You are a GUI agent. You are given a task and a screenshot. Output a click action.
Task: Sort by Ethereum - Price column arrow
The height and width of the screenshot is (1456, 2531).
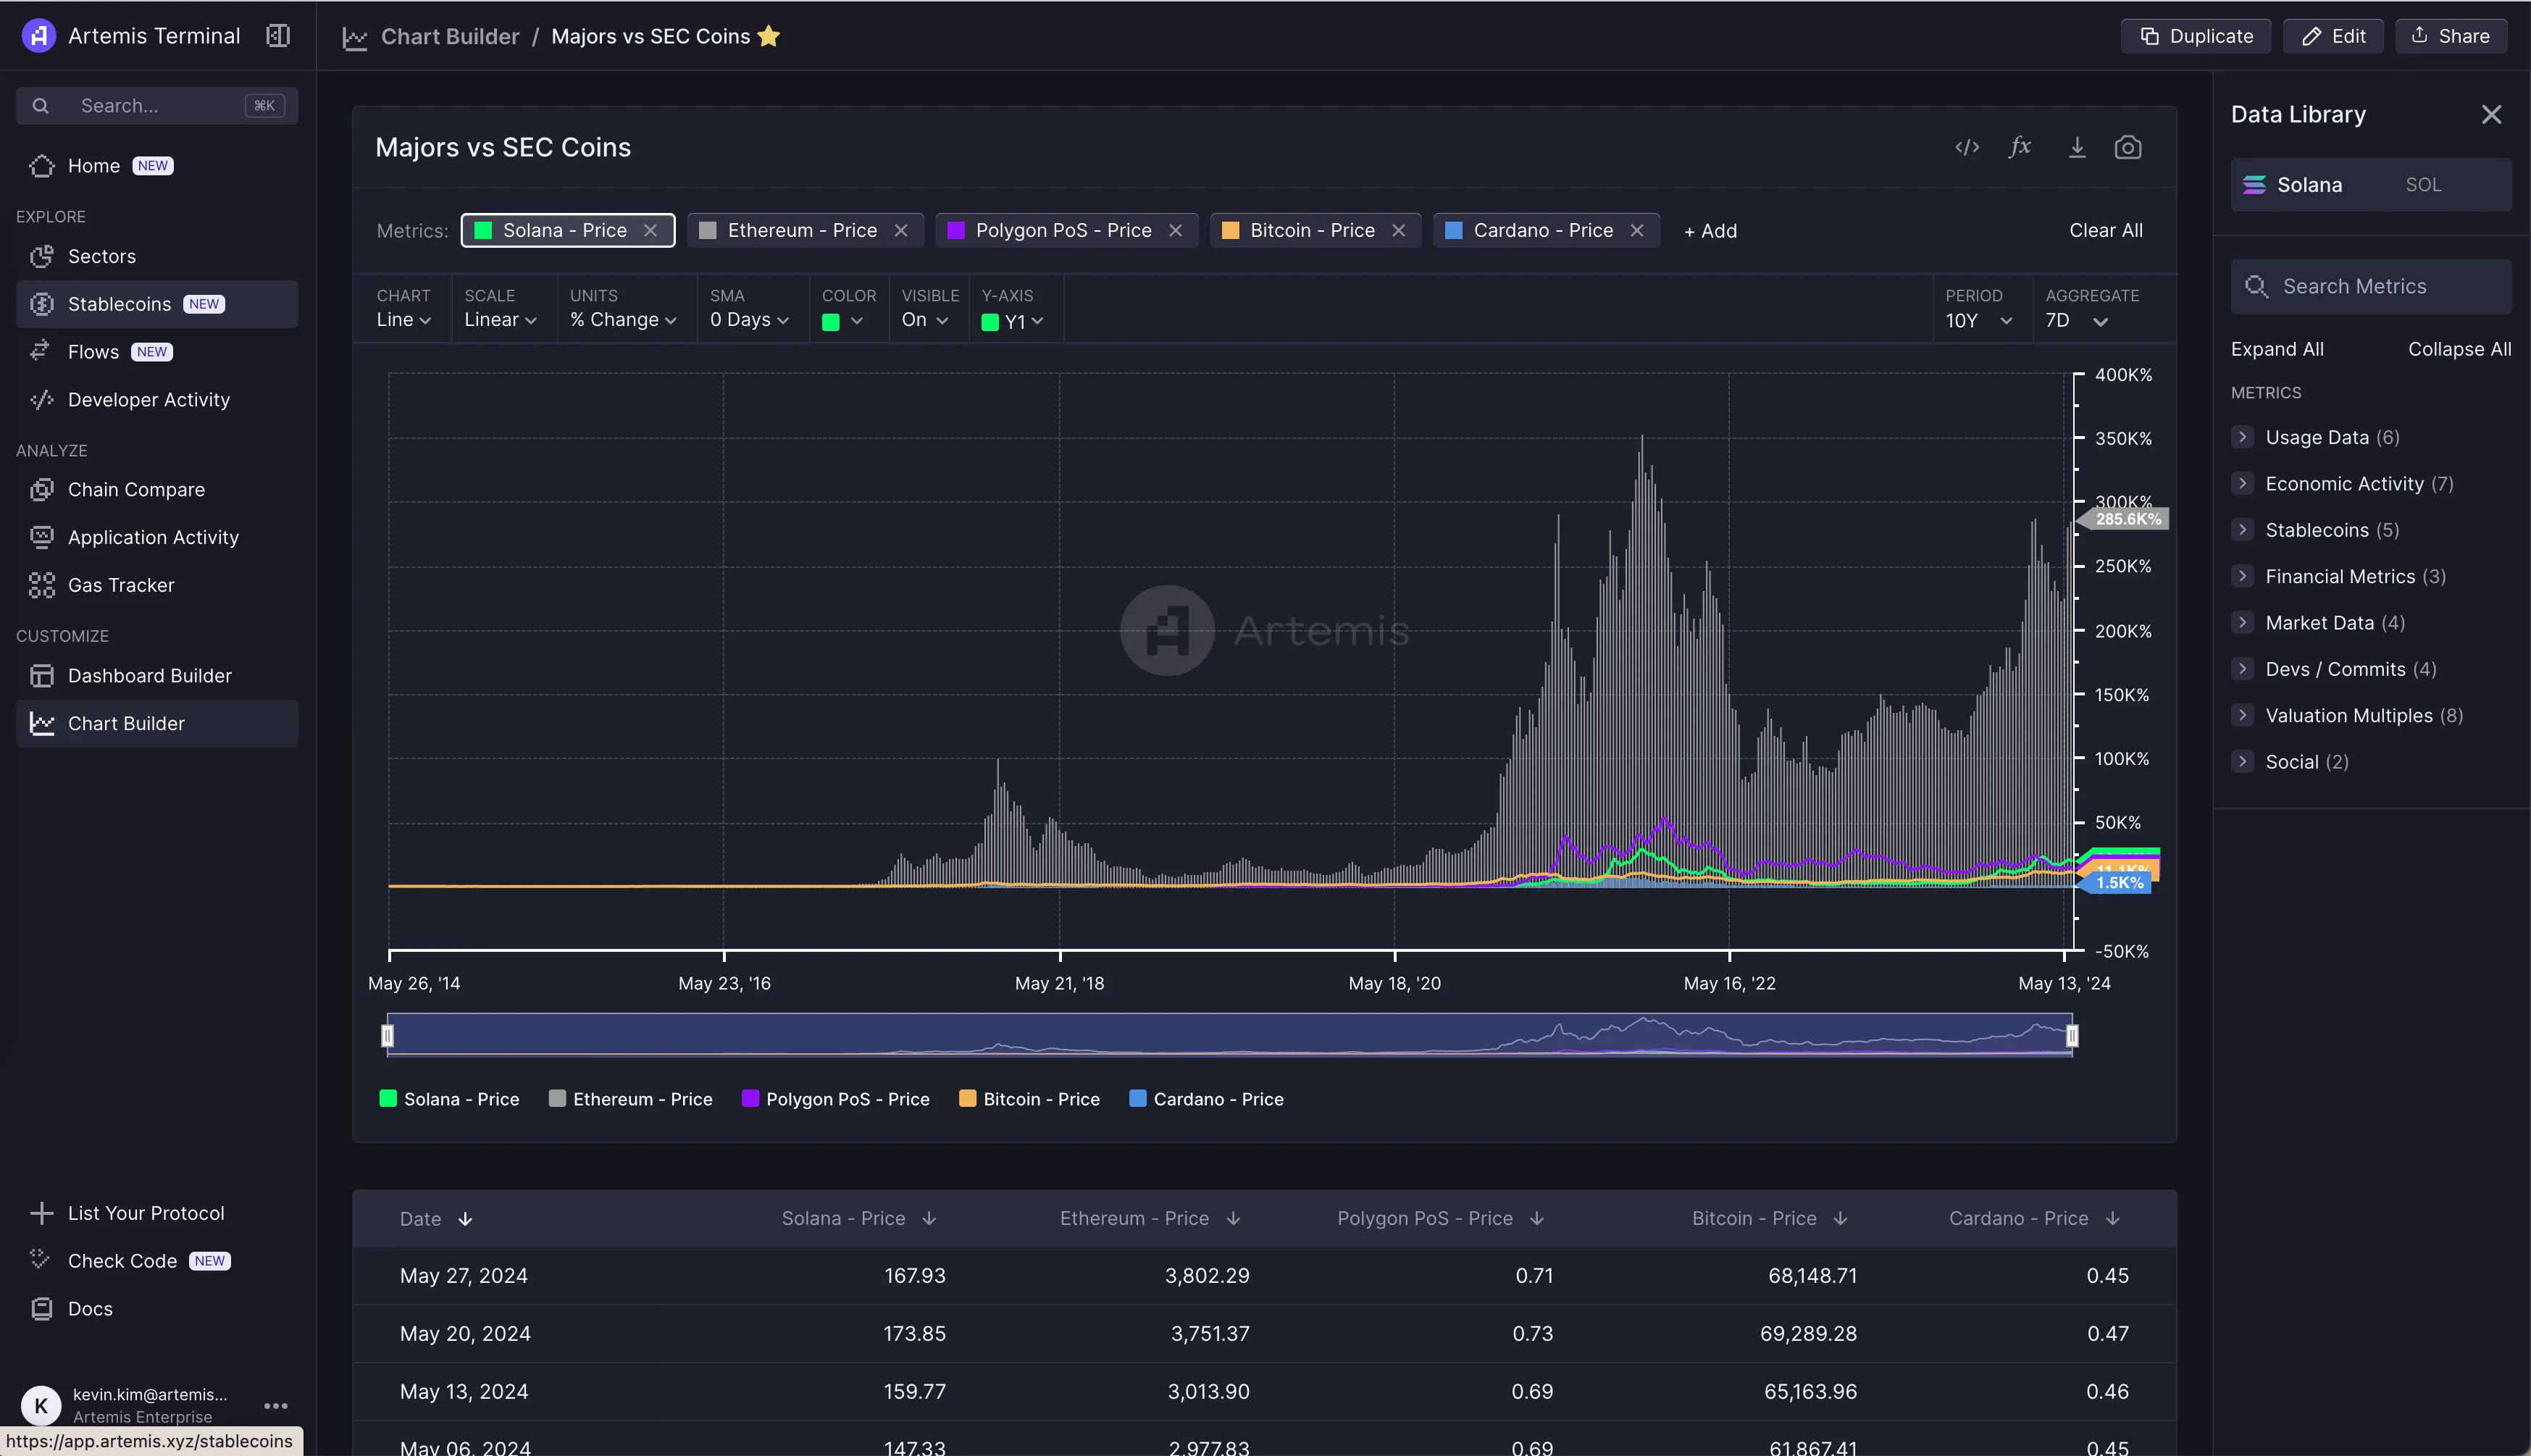coord(1233,1218)
